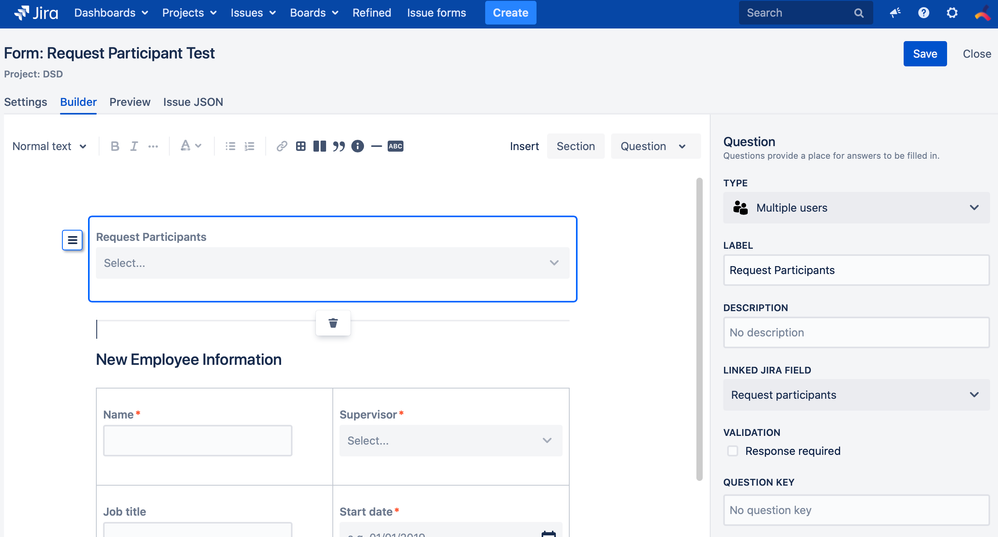This screenshot has width=998, height=537.
Task: Open the Supervisor select dropdown
Action: (451, 440)
